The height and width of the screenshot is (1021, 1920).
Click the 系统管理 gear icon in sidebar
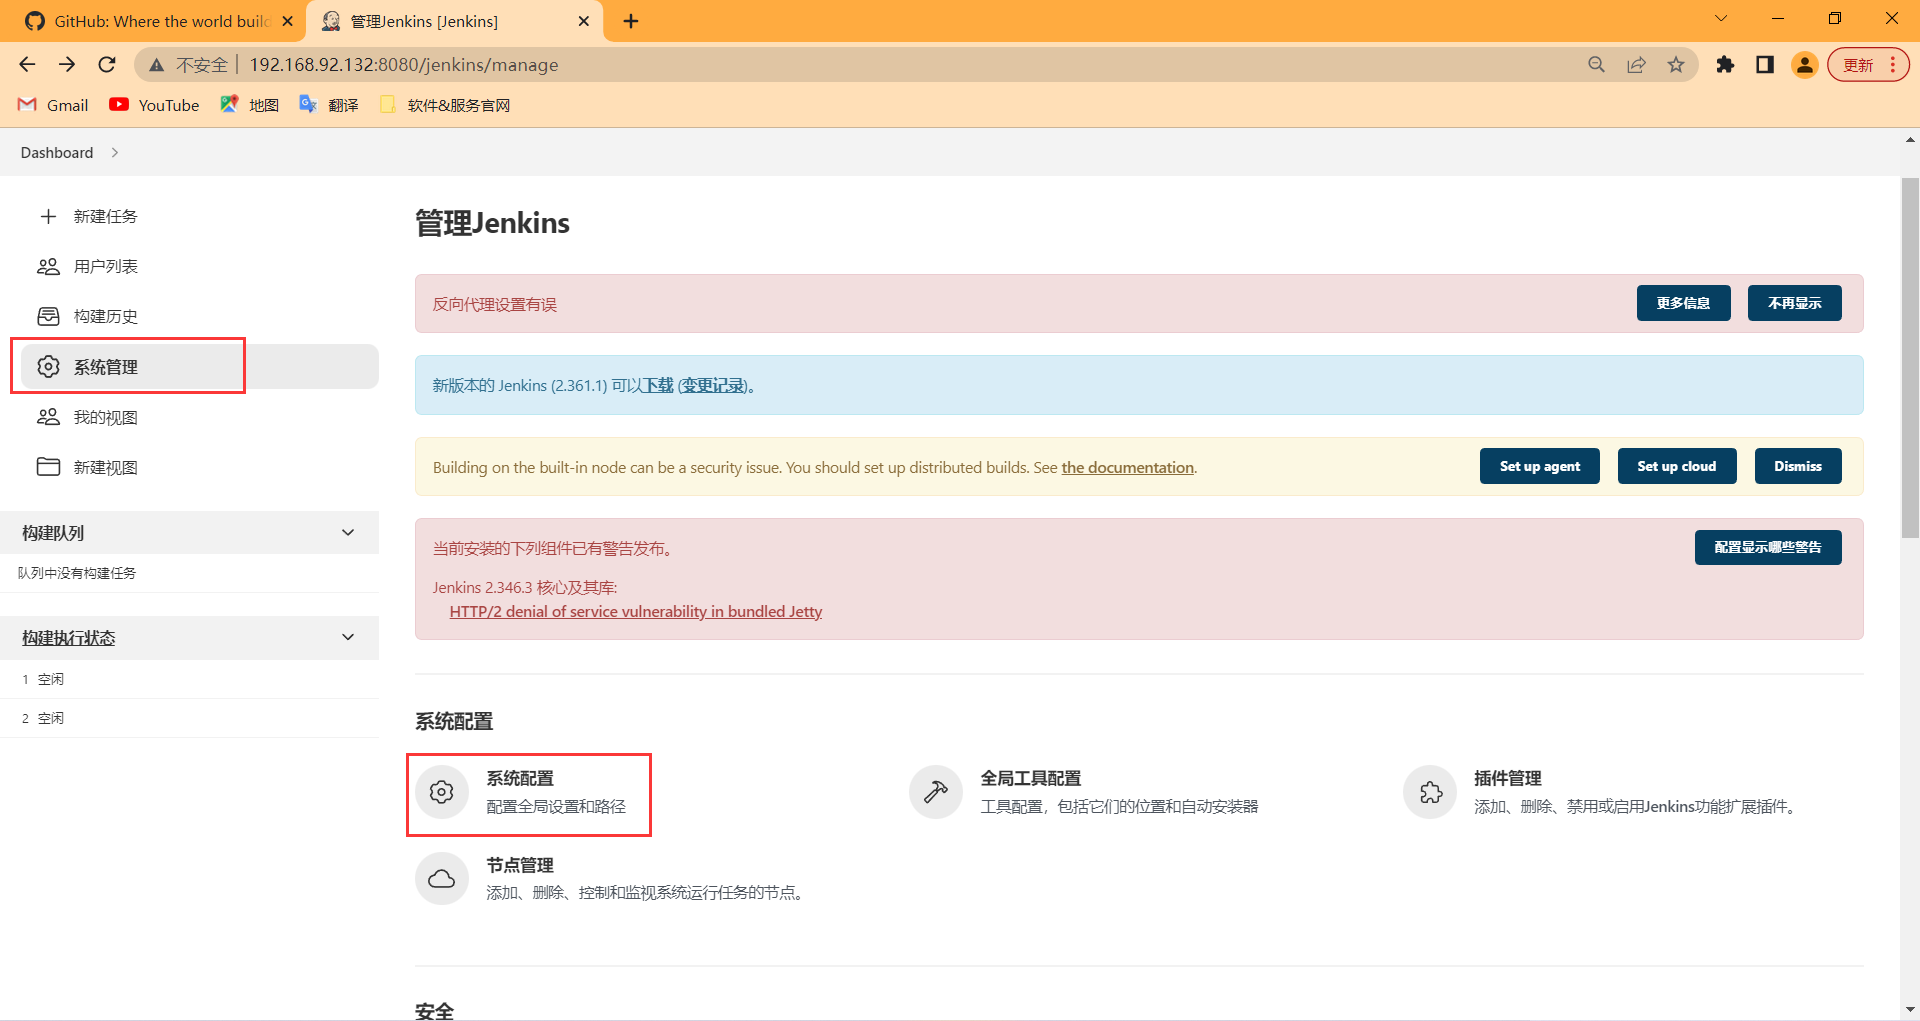(x=48, y=367)
